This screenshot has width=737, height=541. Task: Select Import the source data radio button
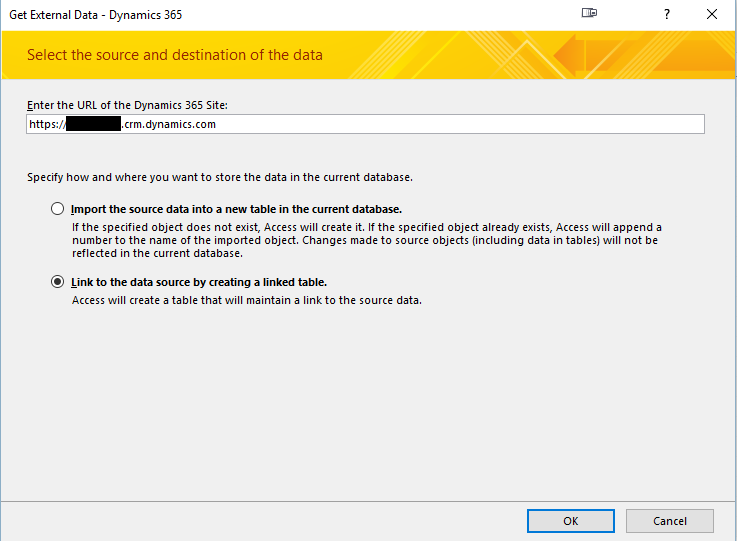pos(57,209)
